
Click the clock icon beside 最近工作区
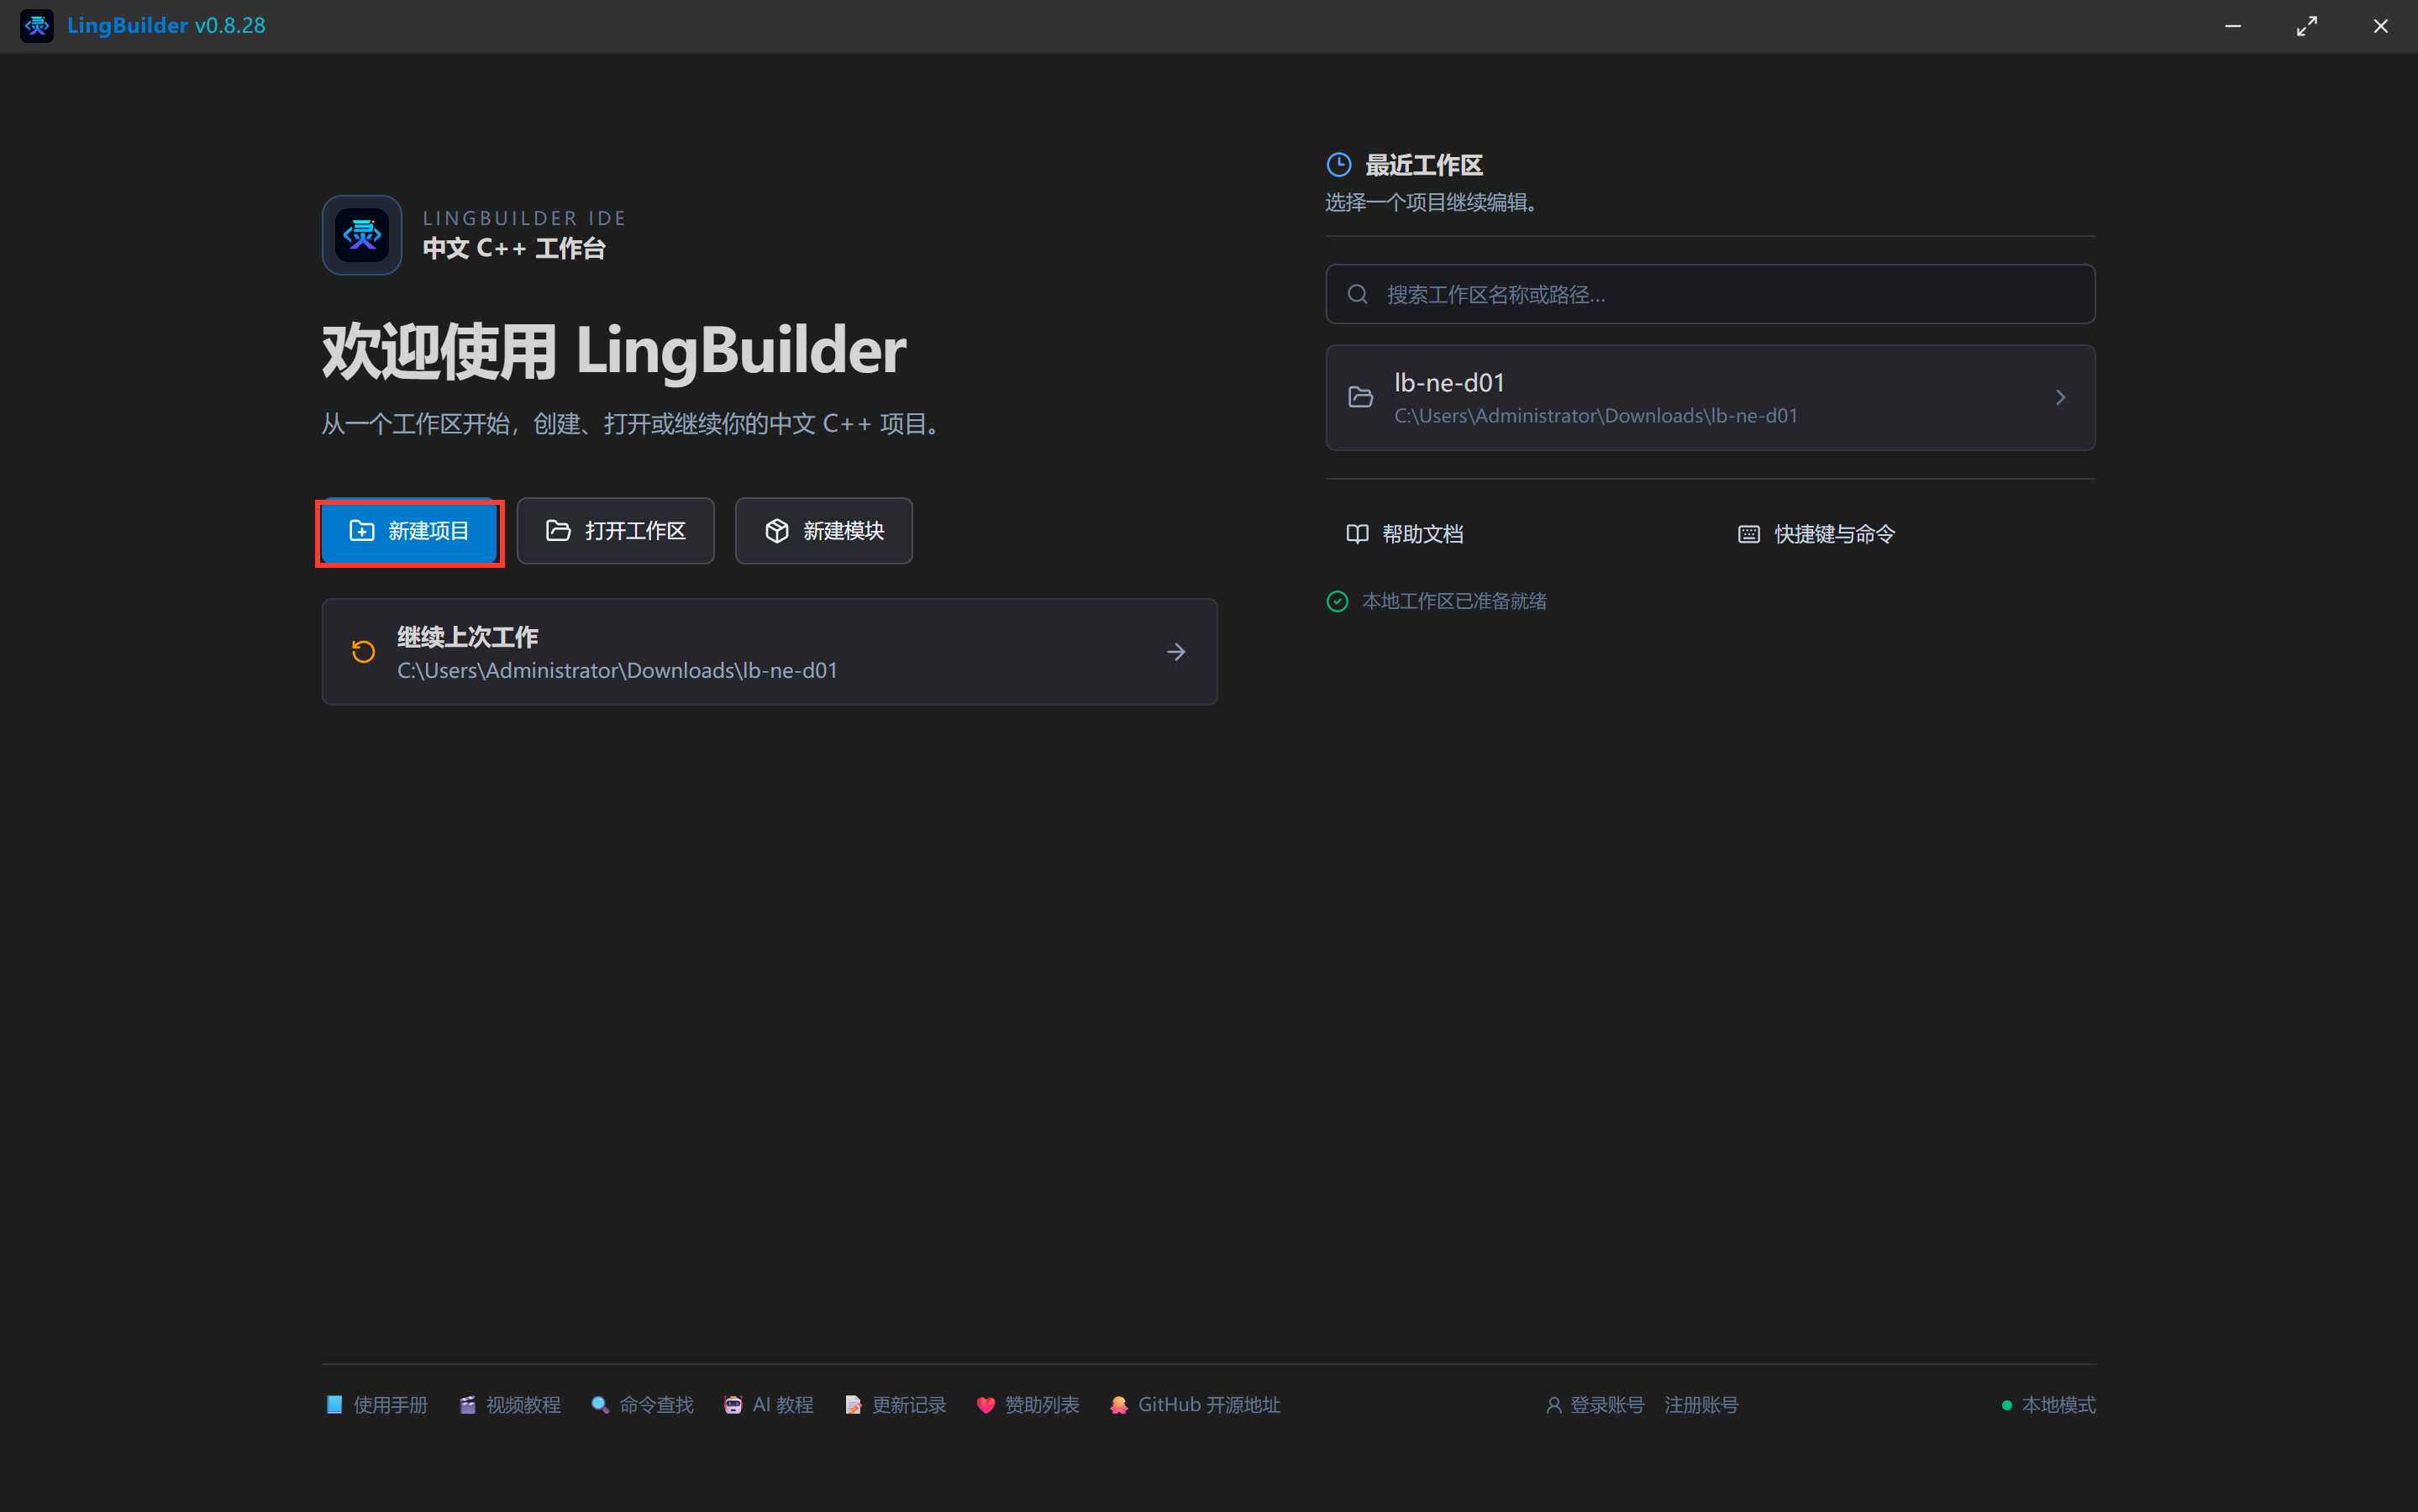(x=1338, y=165)
